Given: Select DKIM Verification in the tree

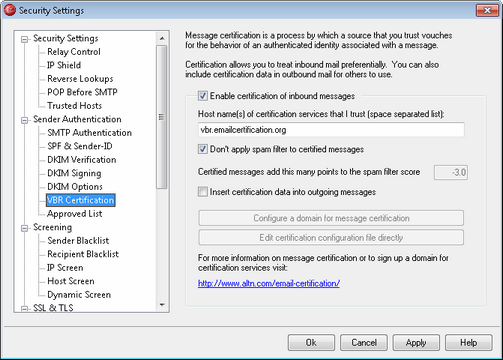Looking at the screenshot, I should point(82,160).
